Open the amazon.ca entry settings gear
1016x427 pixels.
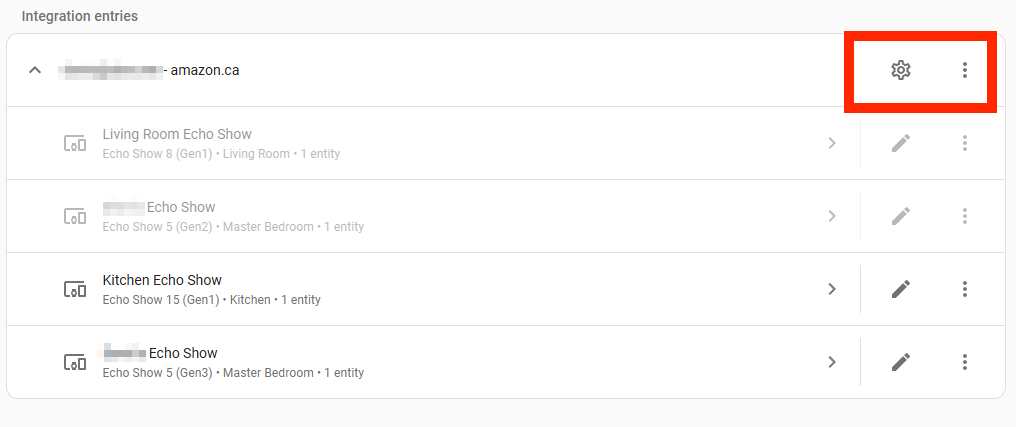[x=901, y=70]
